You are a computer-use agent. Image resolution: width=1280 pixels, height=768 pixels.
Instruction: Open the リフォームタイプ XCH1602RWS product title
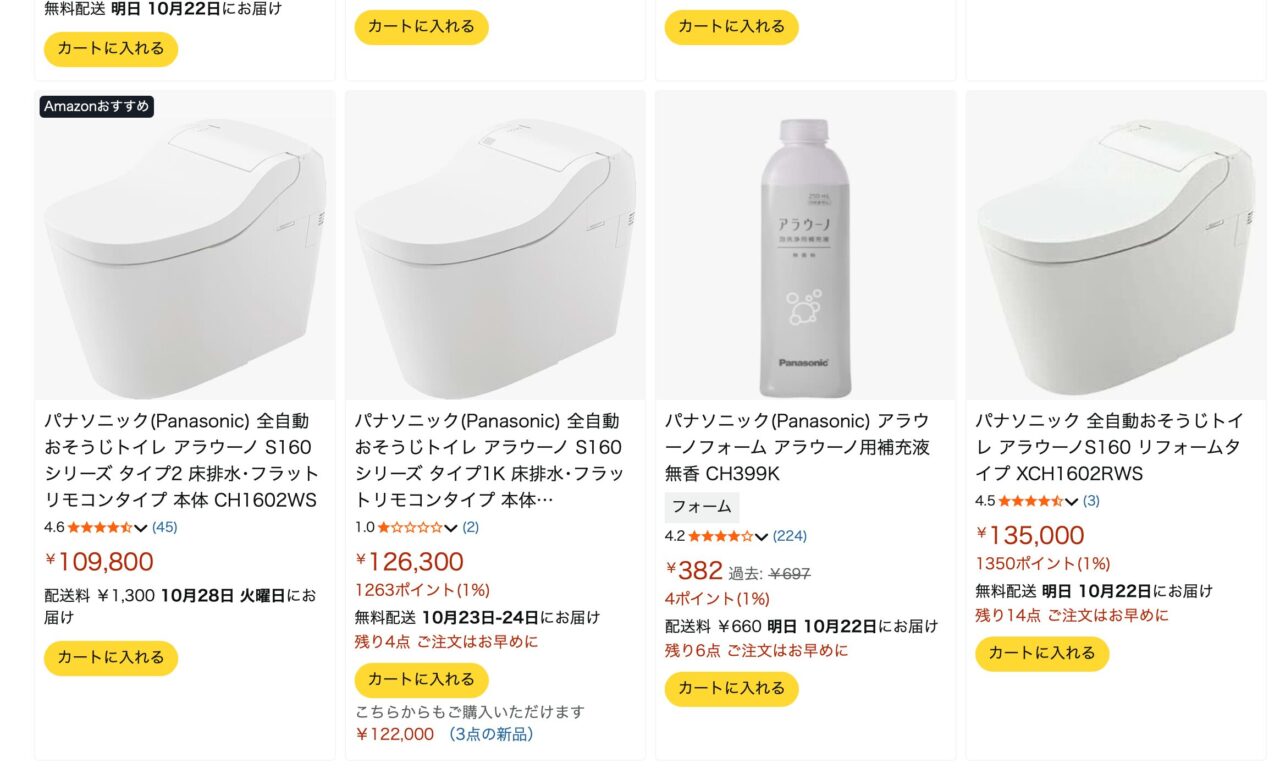click(1109, 447)
